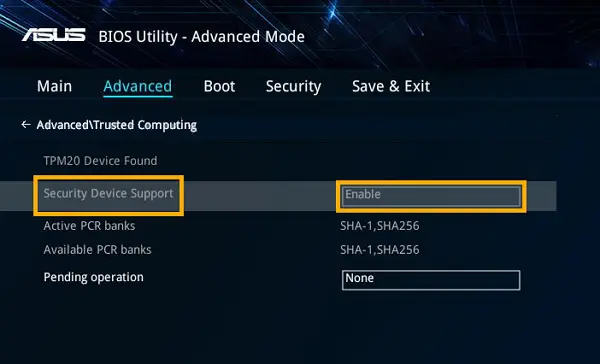Switch to the Boot tab

[x=219, y=86]
